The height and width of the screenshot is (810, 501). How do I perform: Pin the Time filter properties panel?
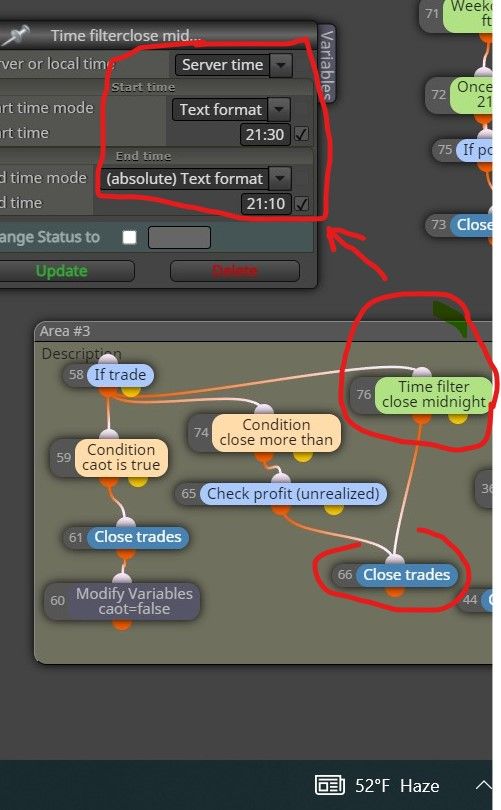coord(15,35)
